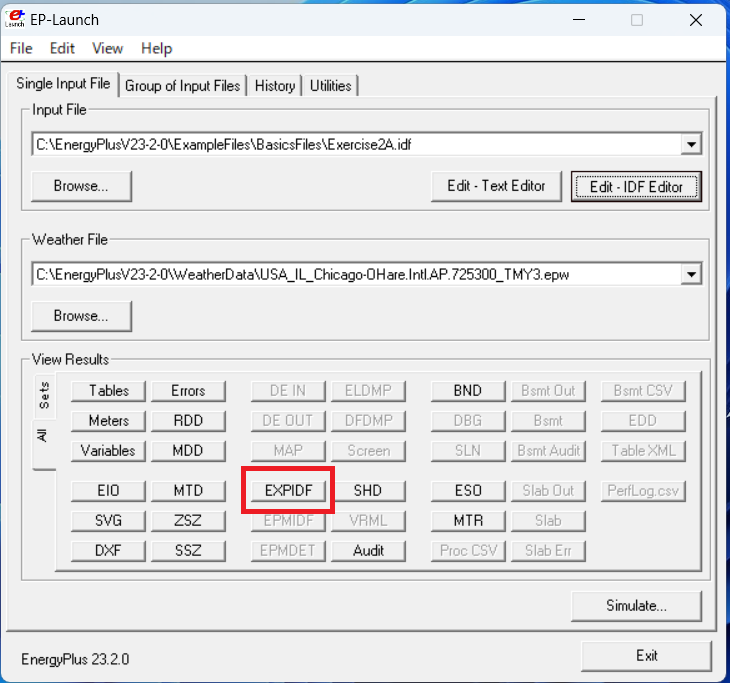Select the Sets vertical tab
Viewport: 730px width, 683px height.
point(44,395)
